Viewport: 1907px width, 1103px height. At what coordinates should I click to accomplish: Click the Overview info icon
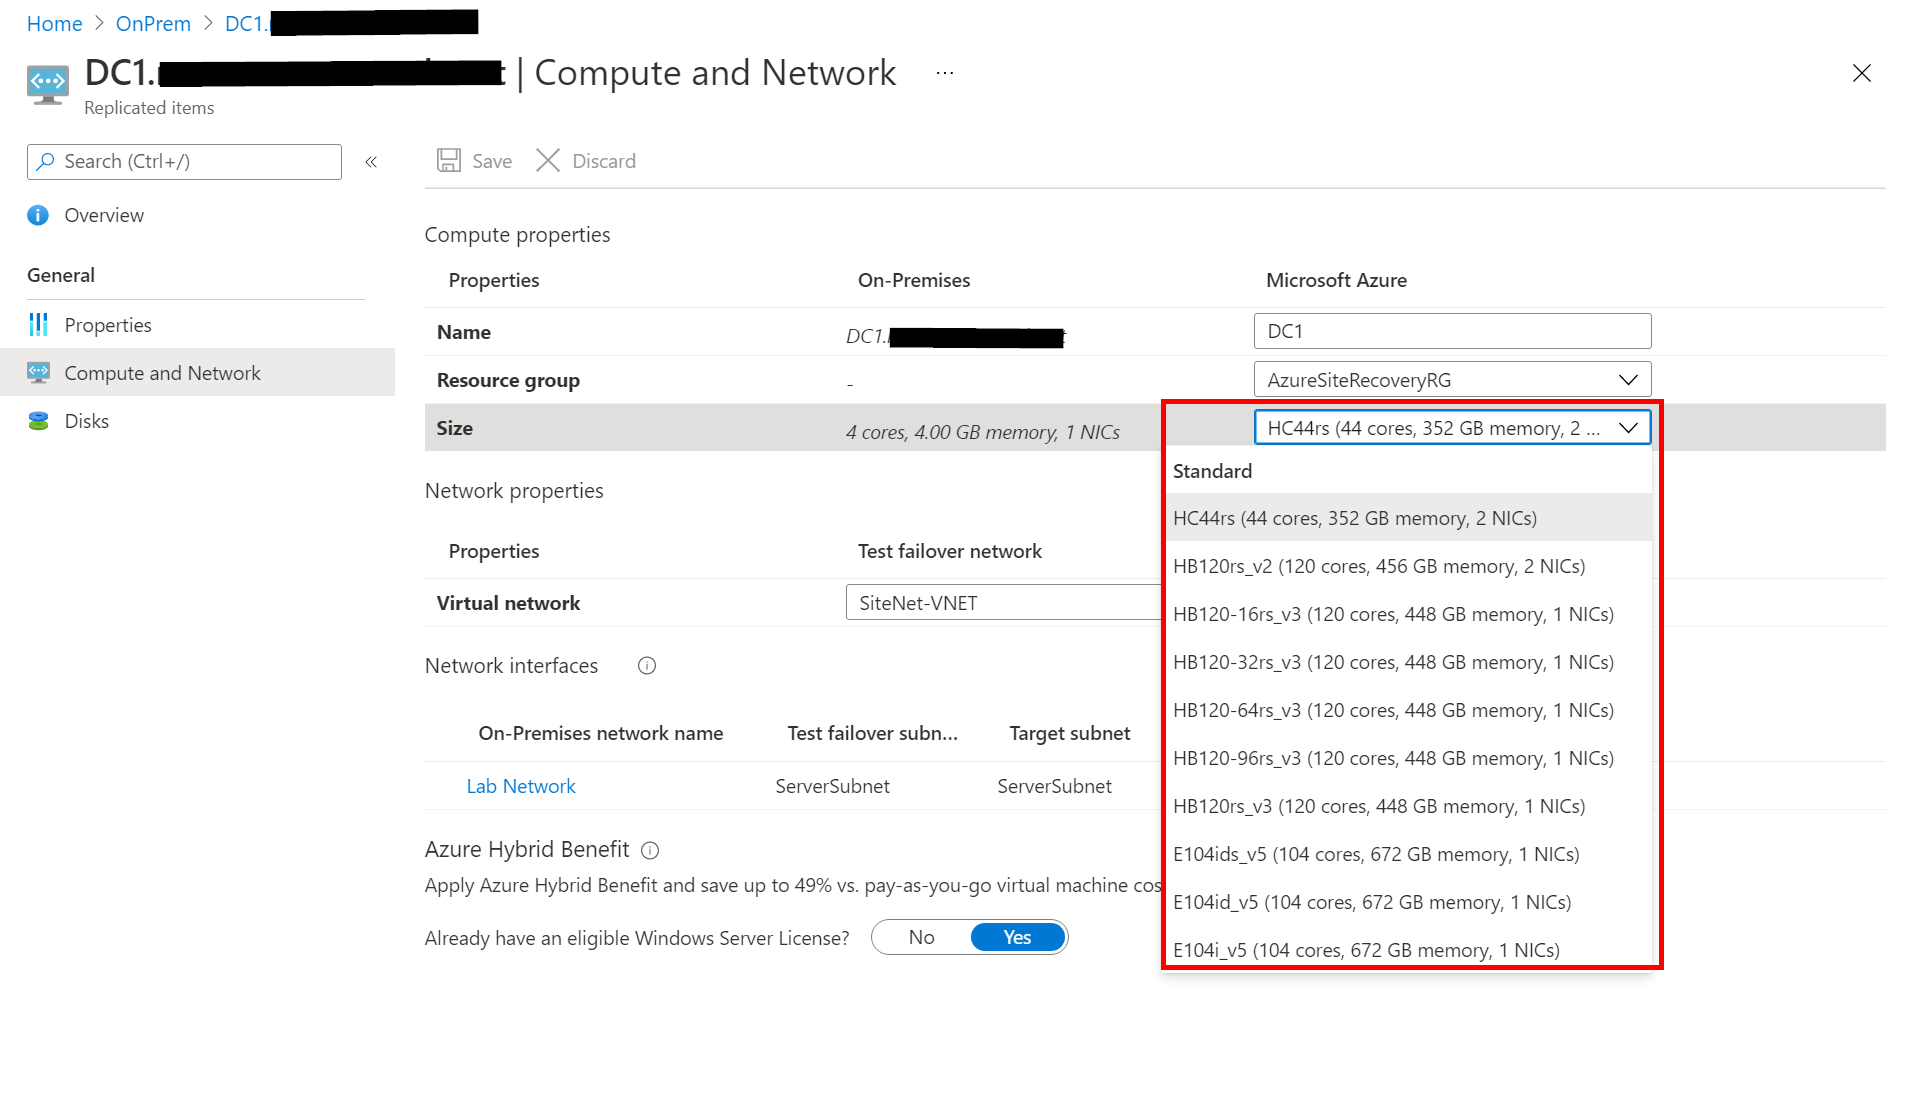point(37,215)
